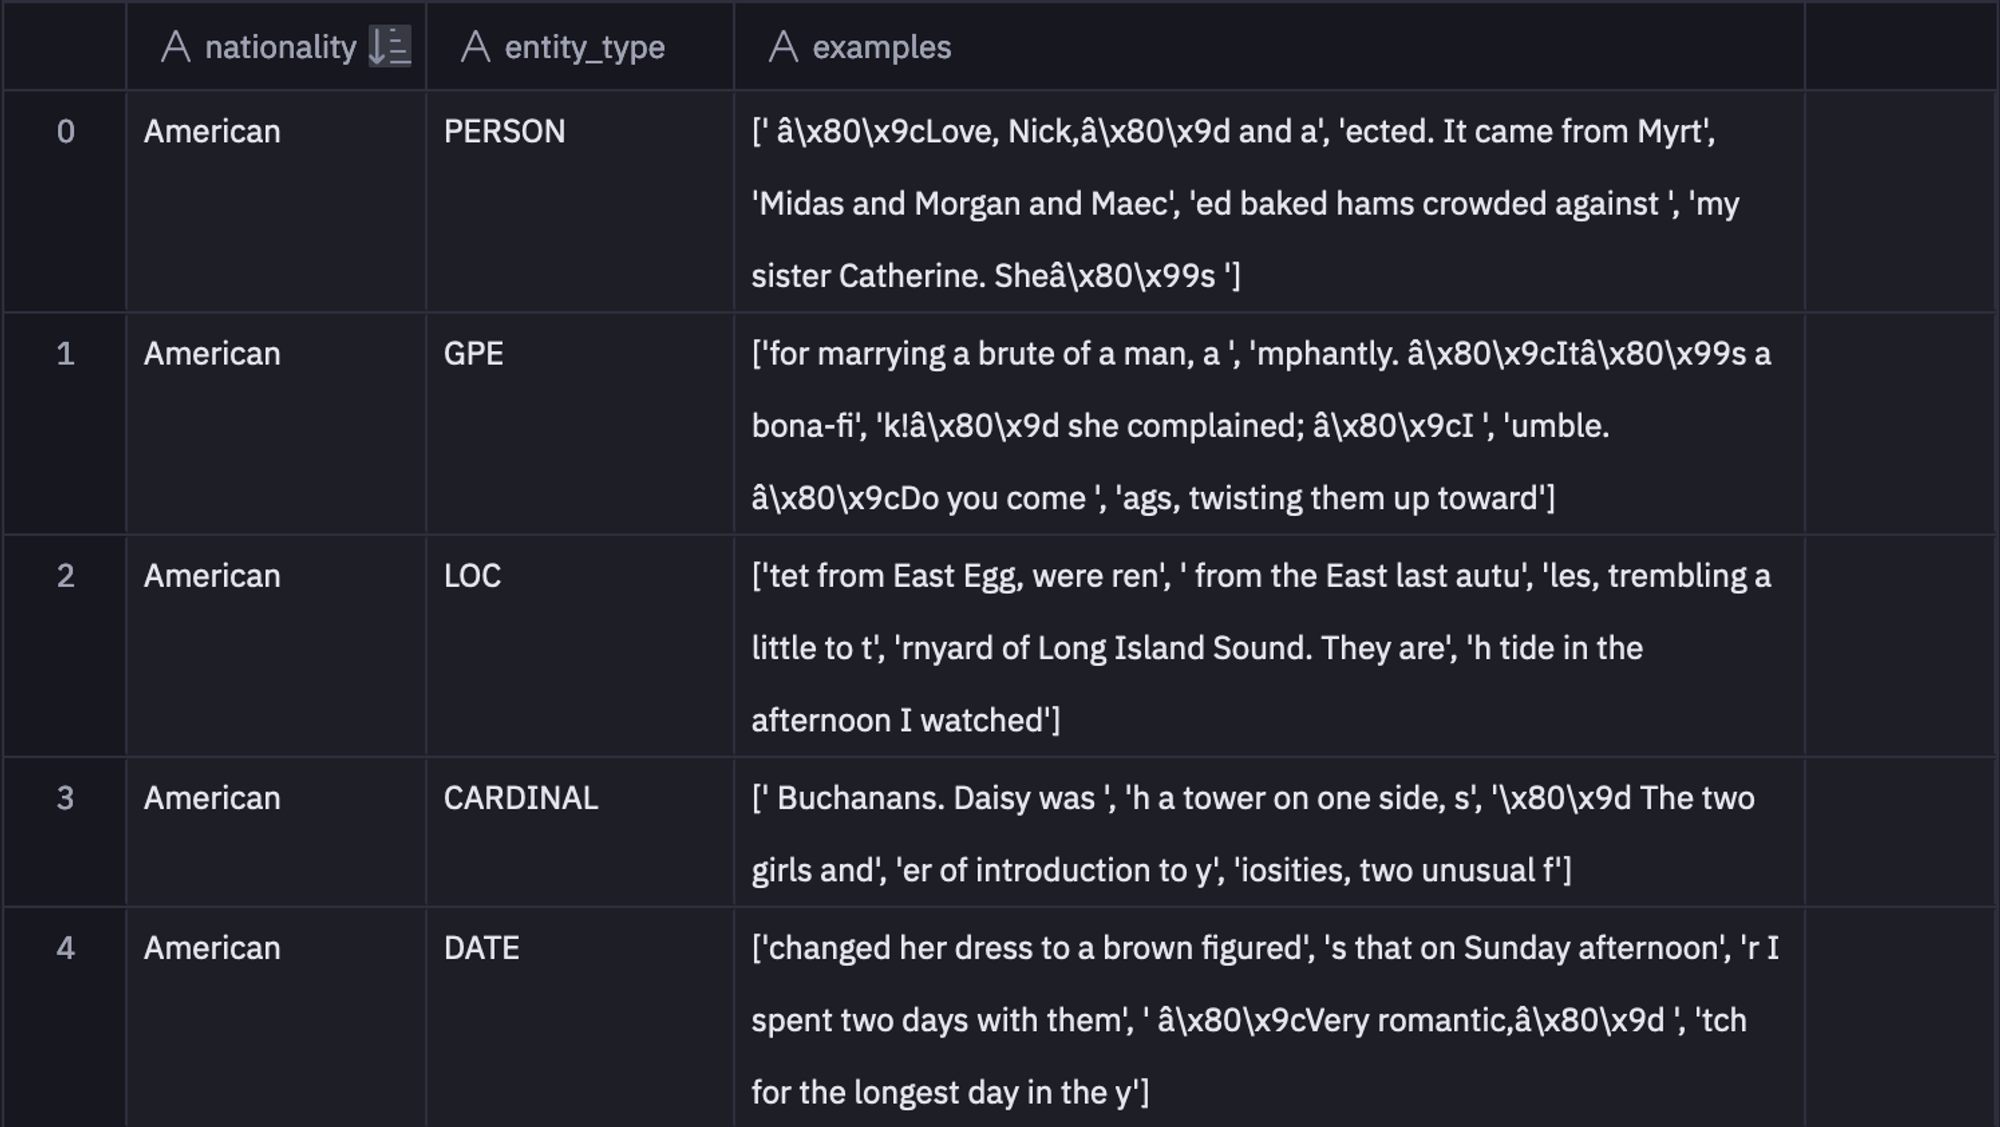Select the examples column header
The width and height of the screenshot is (2000, 1127).
[880, 45]
